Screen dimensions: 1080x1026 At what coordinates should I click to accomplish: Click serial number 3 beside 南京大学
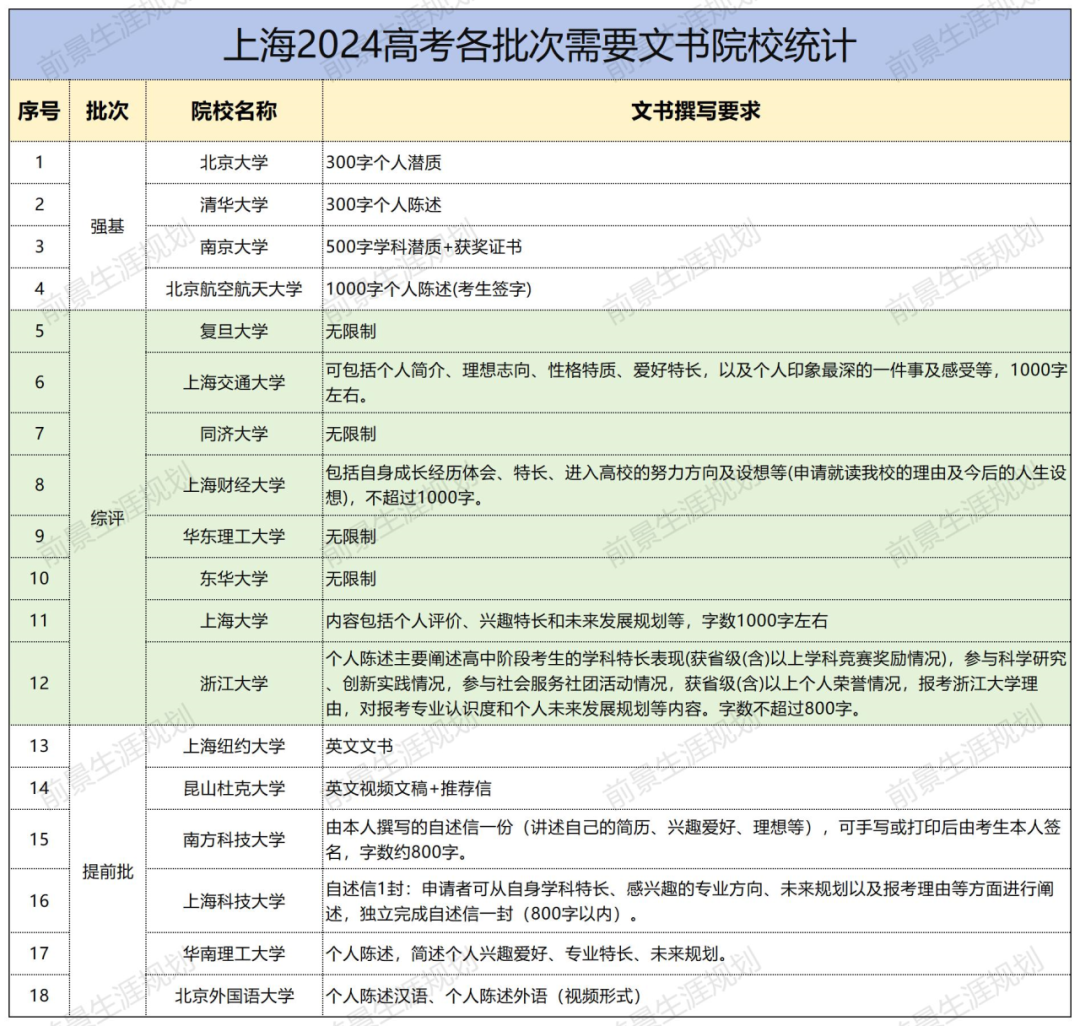click(x=39, y=247)
